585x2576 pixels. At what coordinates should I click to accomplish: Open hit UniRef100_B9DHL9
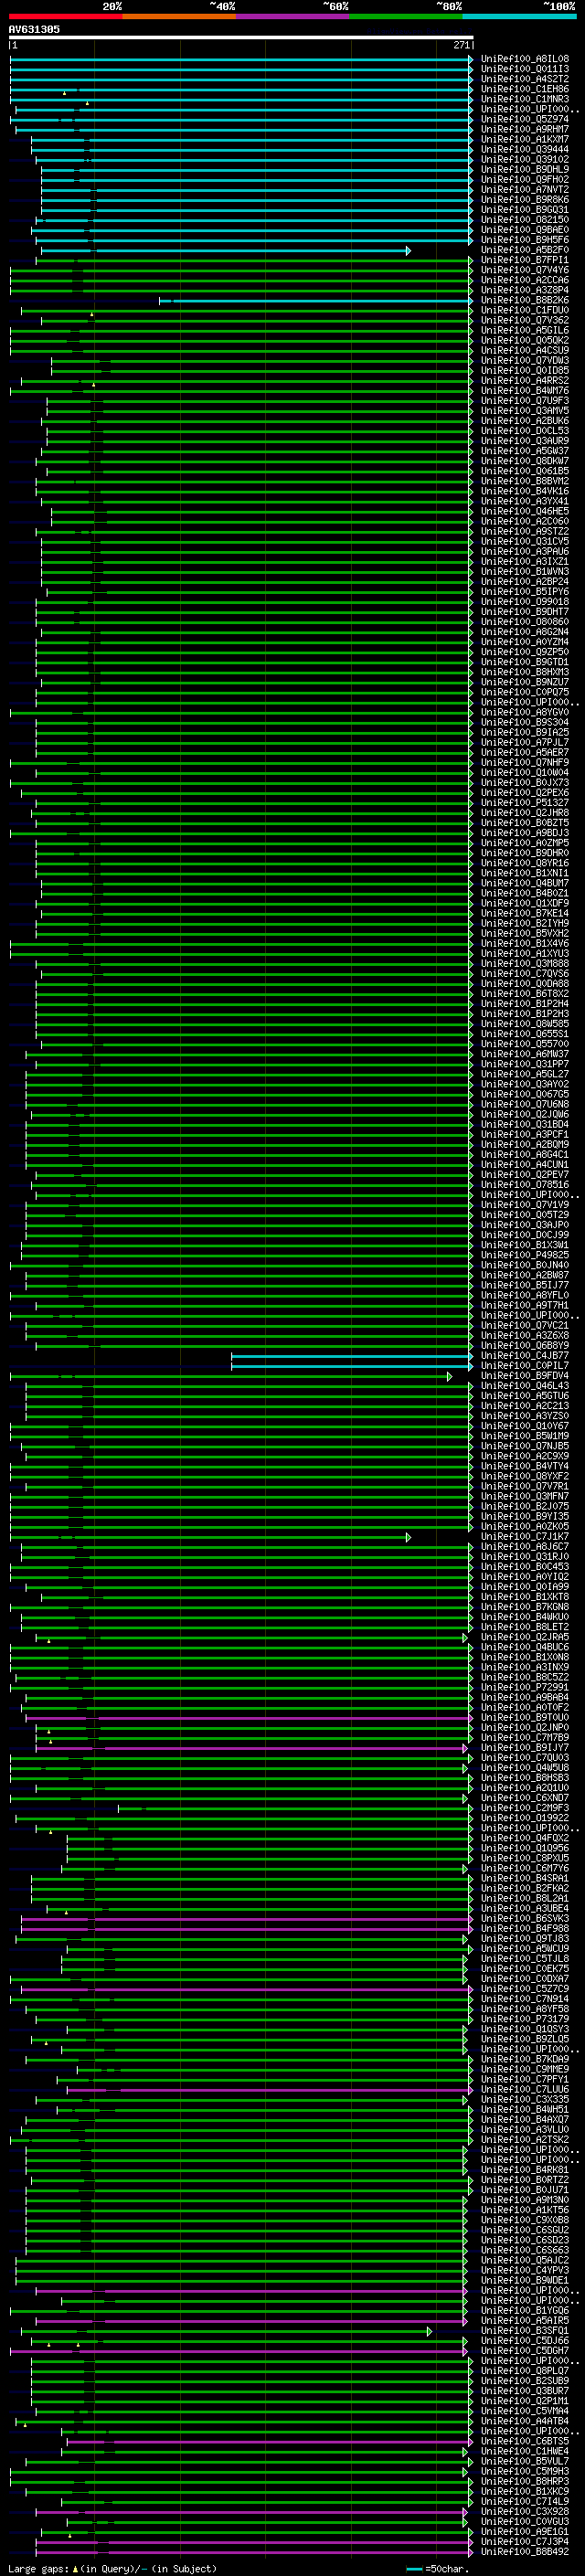tap(524, 169)
